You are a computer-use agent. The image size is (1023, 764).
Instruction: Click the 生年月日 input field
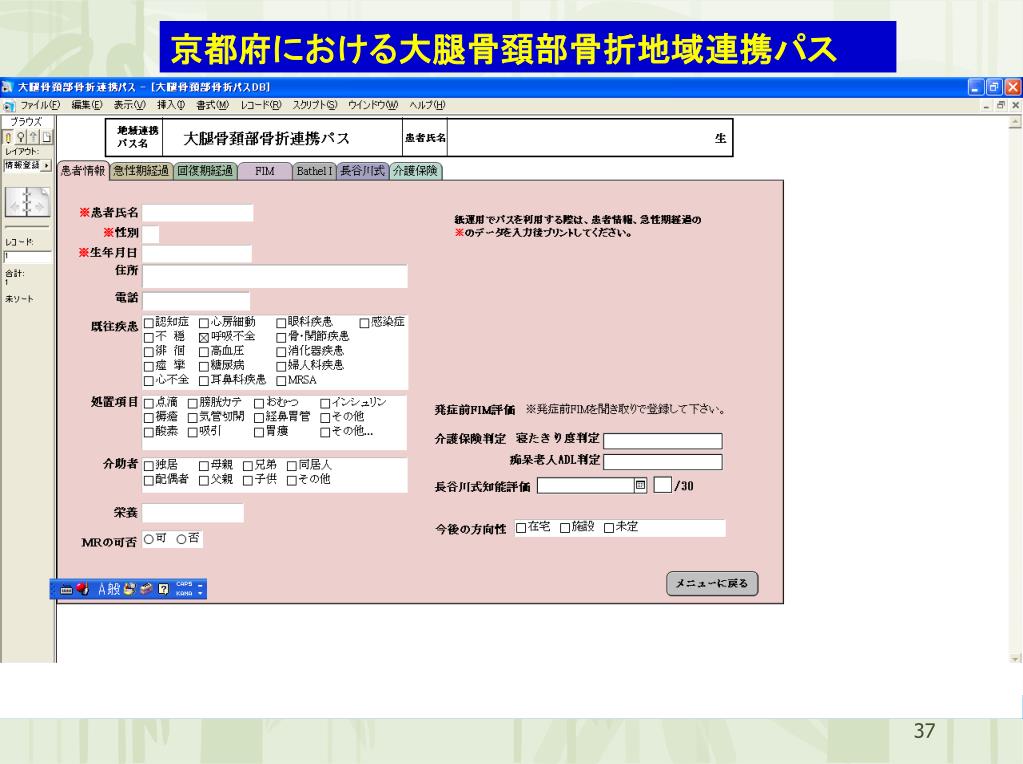[197, 253]
